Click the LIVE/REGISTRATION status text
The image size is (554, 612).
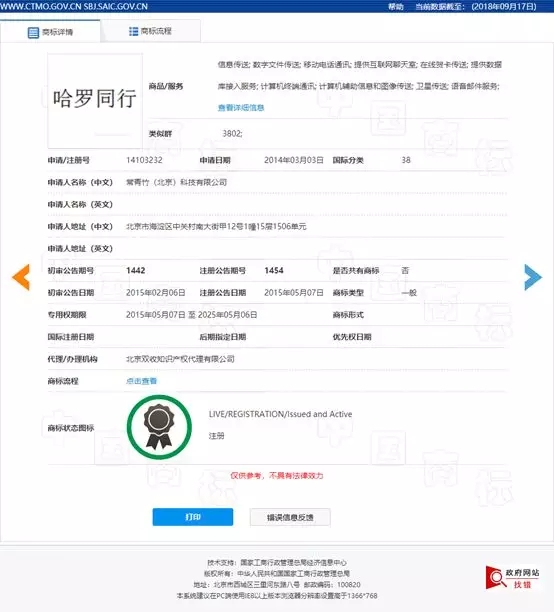(280, 414)
